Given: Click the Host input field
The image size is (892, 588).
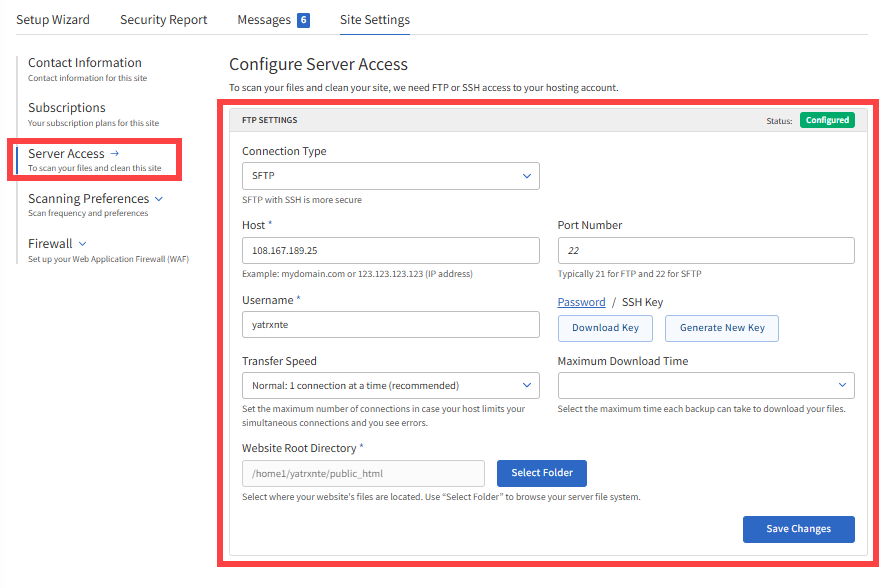Looking at the screenshot, I should click(x=390, y=250).
